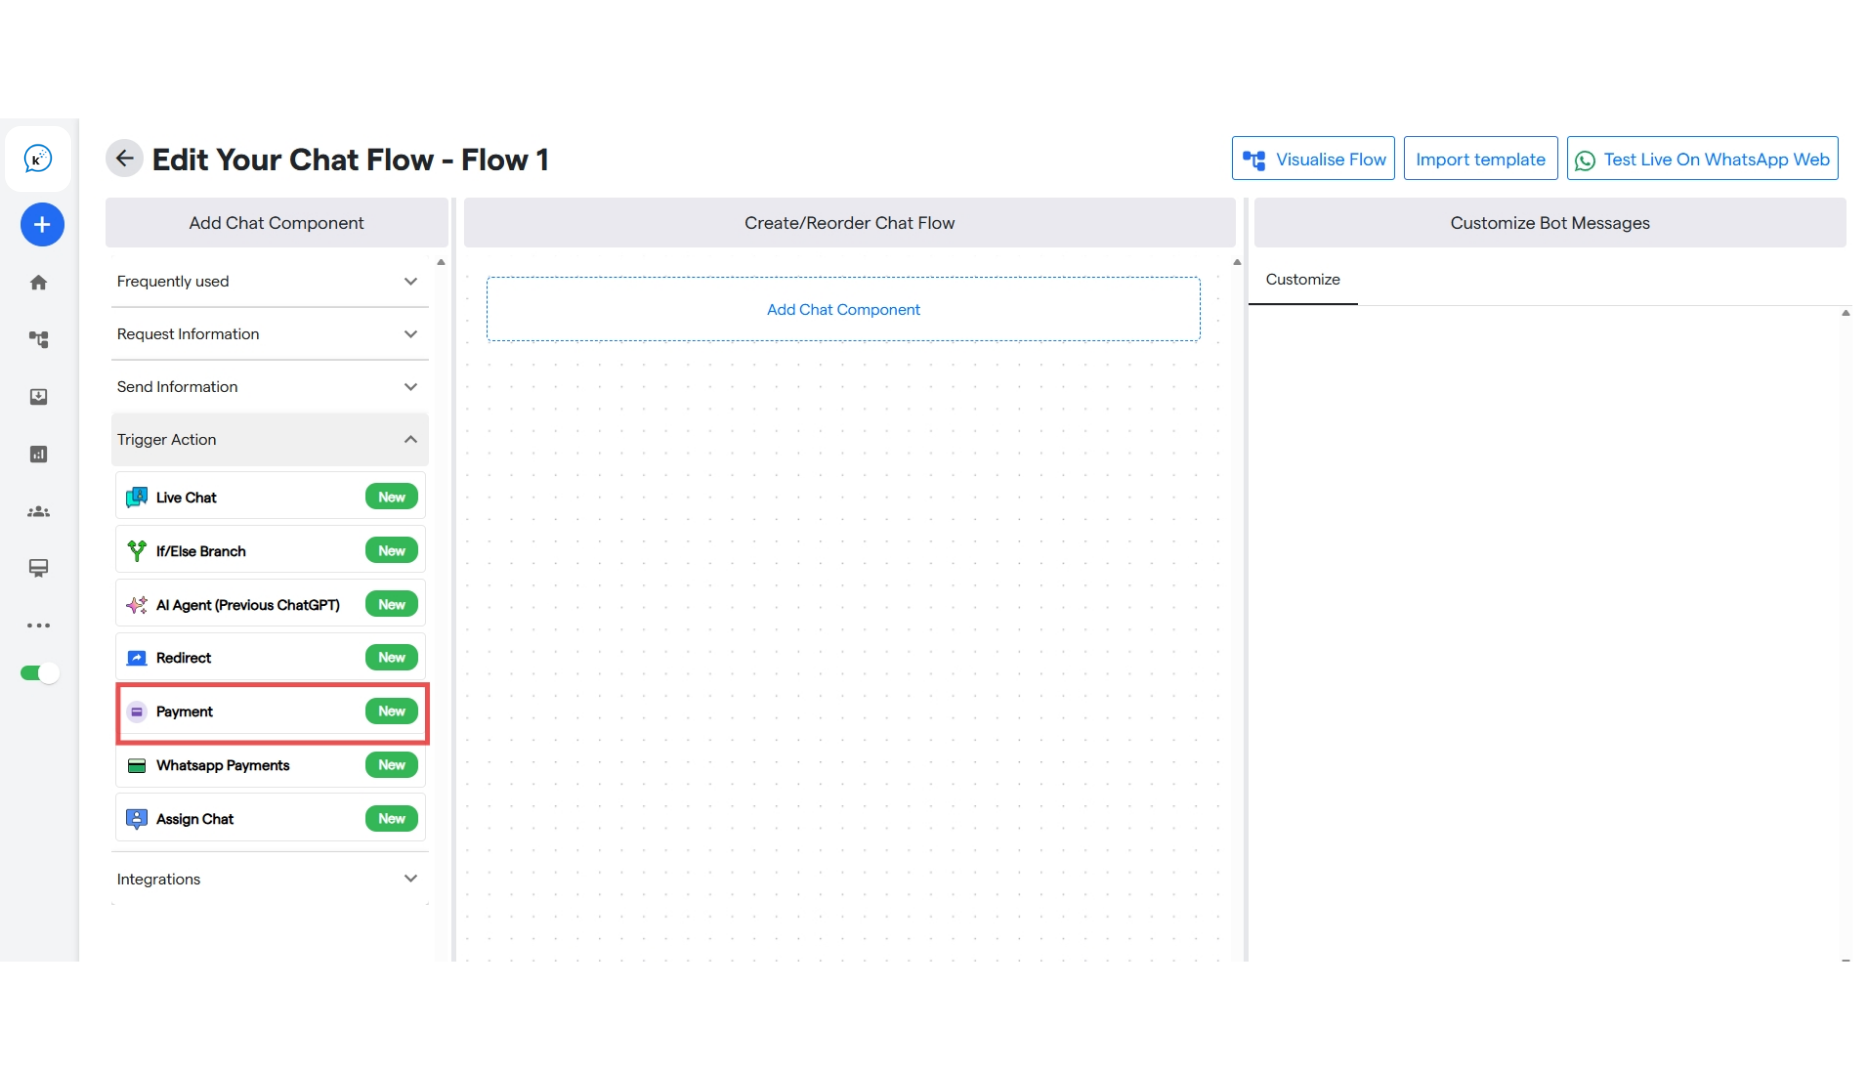Click the dashed Add Chat Component box

[843, 310]
